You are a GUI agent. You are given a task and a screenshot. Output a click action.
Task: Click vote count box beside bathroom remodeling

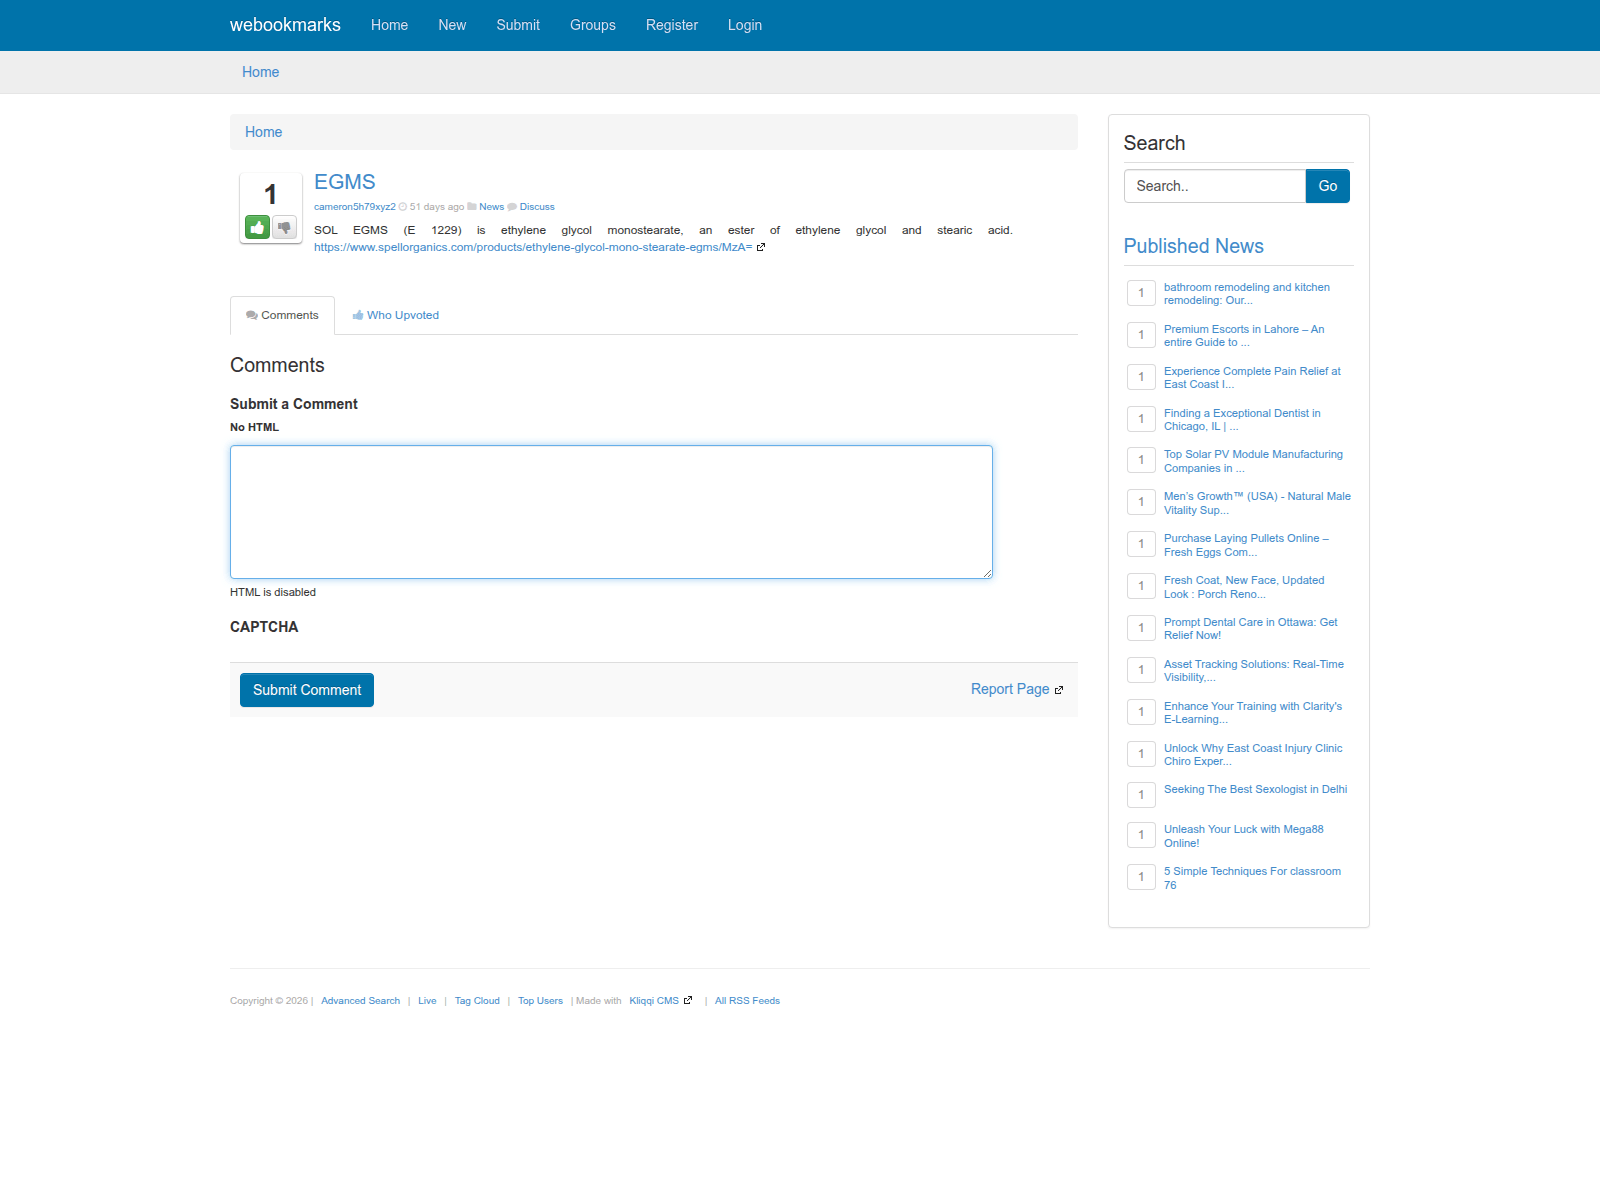coord(1141,293)
